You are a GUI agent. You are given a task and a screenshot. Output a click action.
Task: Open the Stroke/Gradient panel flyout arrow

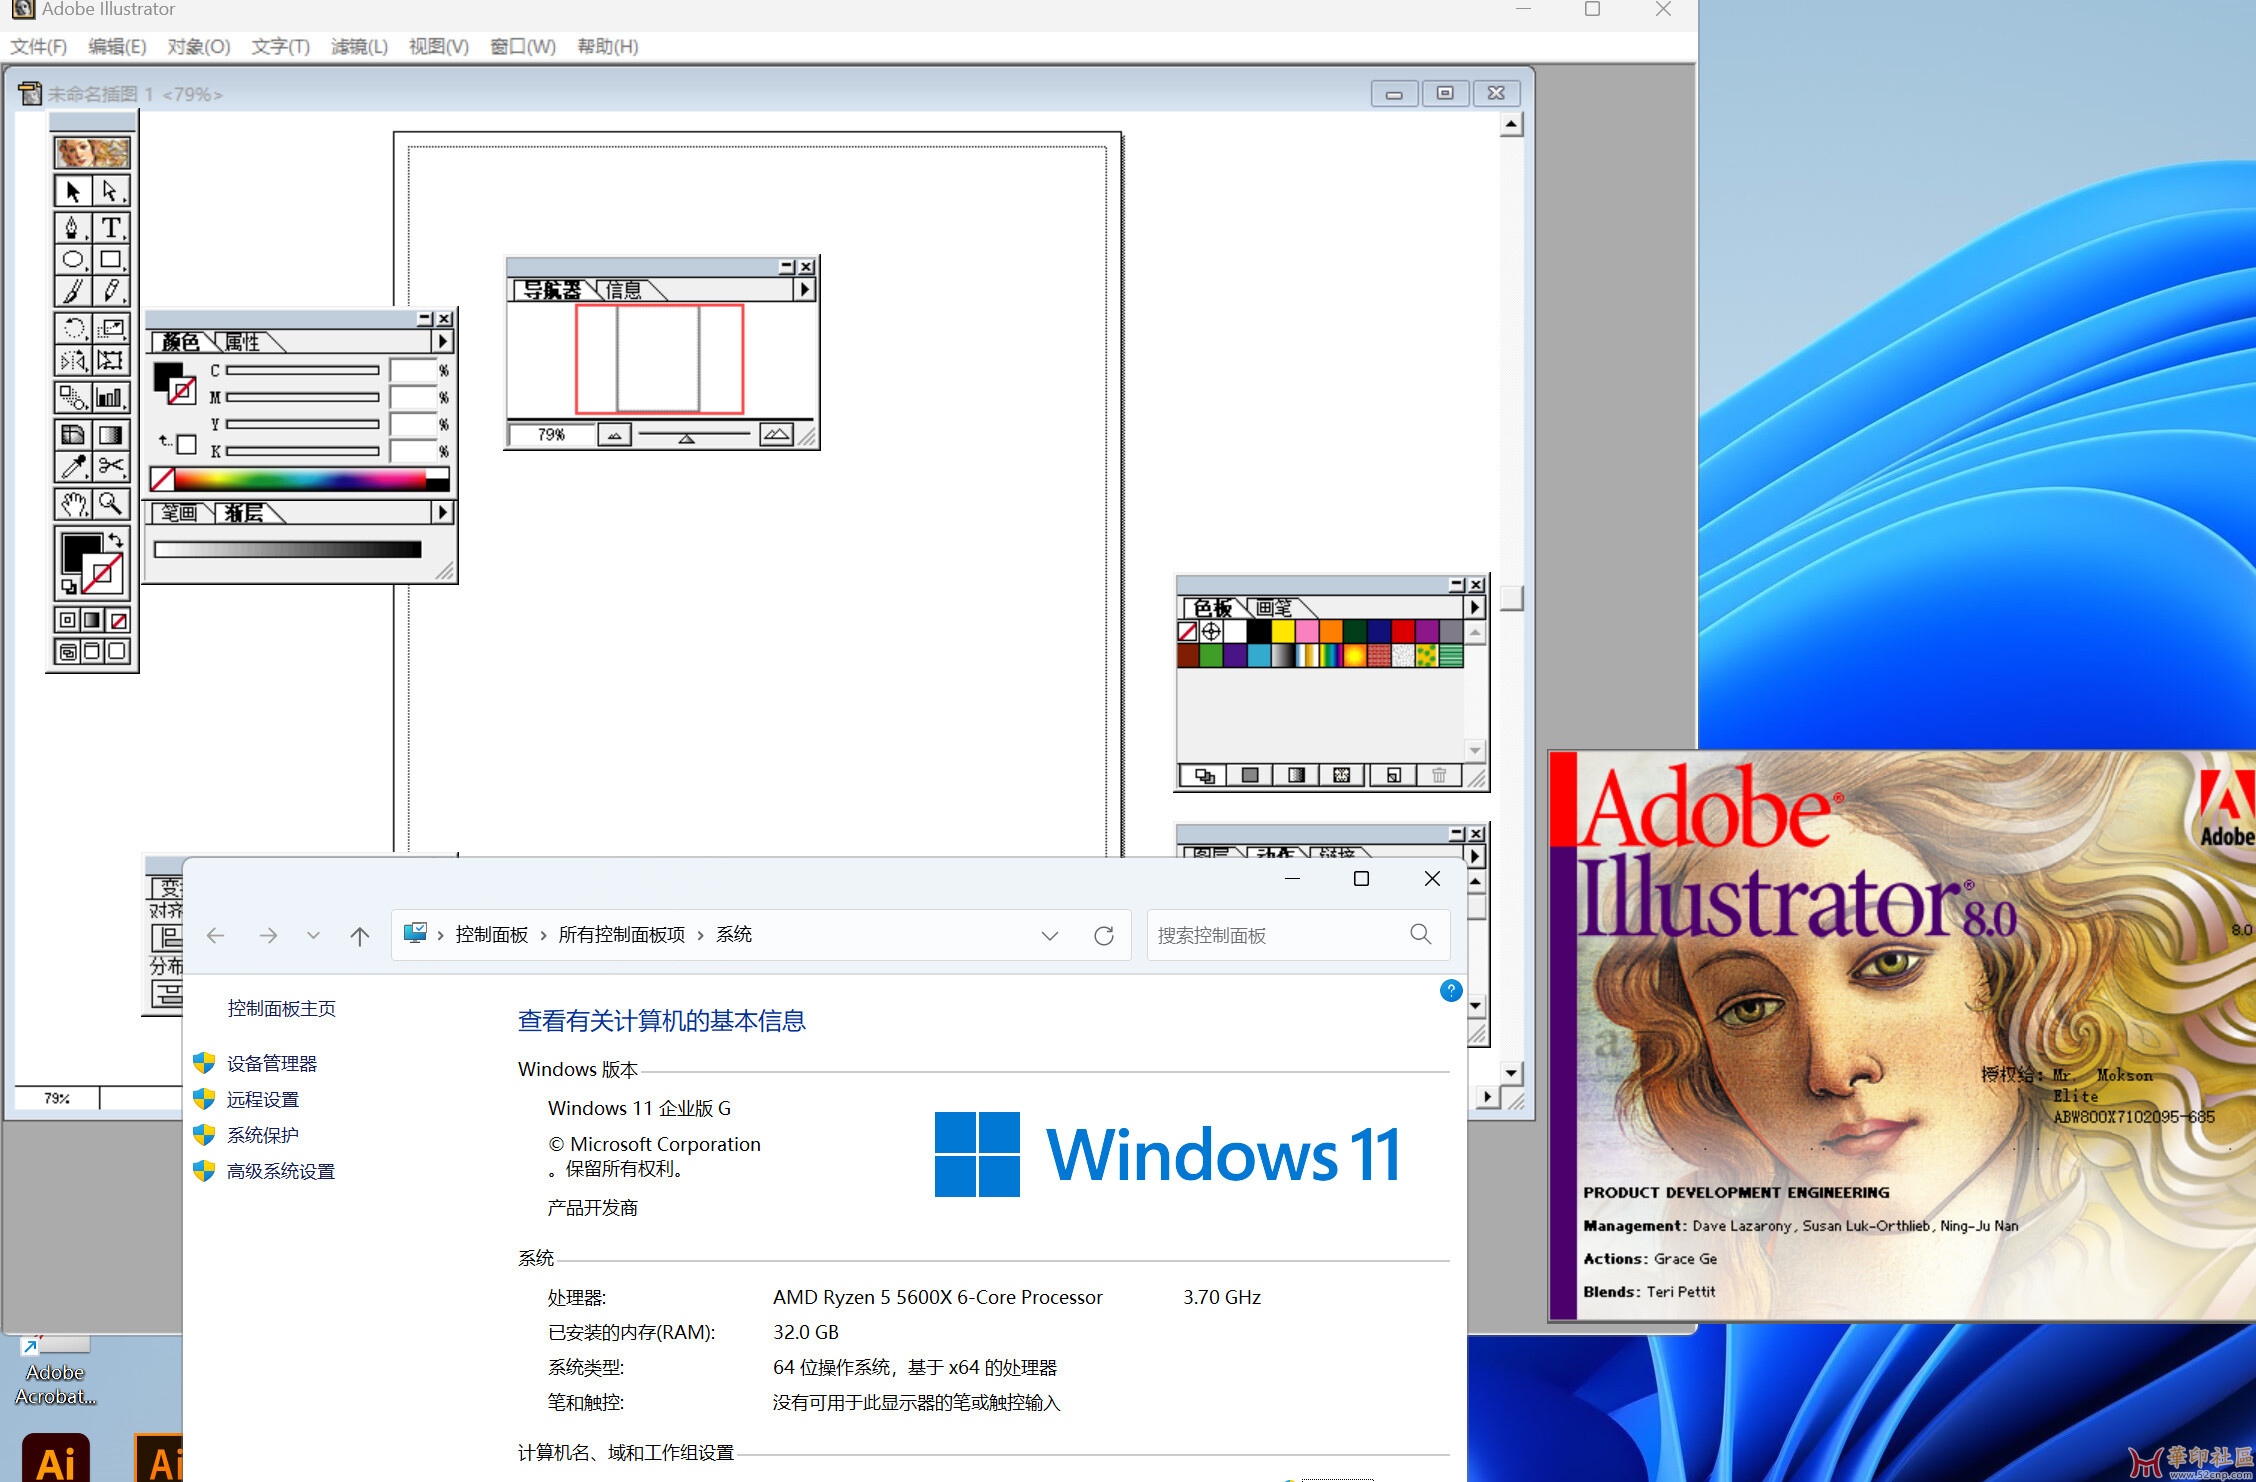(x=443, y=512)
